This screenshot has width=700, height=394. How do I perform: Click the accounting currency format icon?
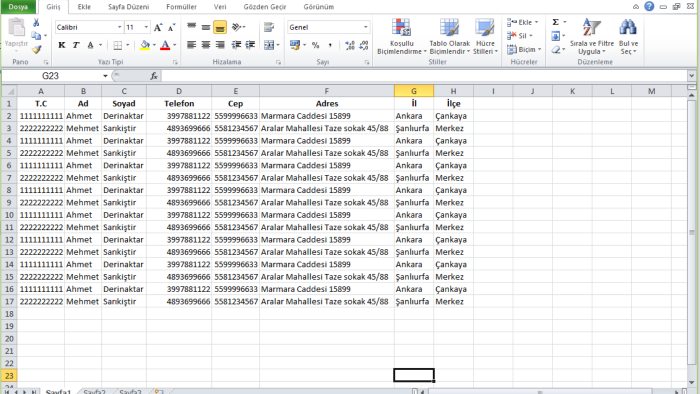coord(295,45)
